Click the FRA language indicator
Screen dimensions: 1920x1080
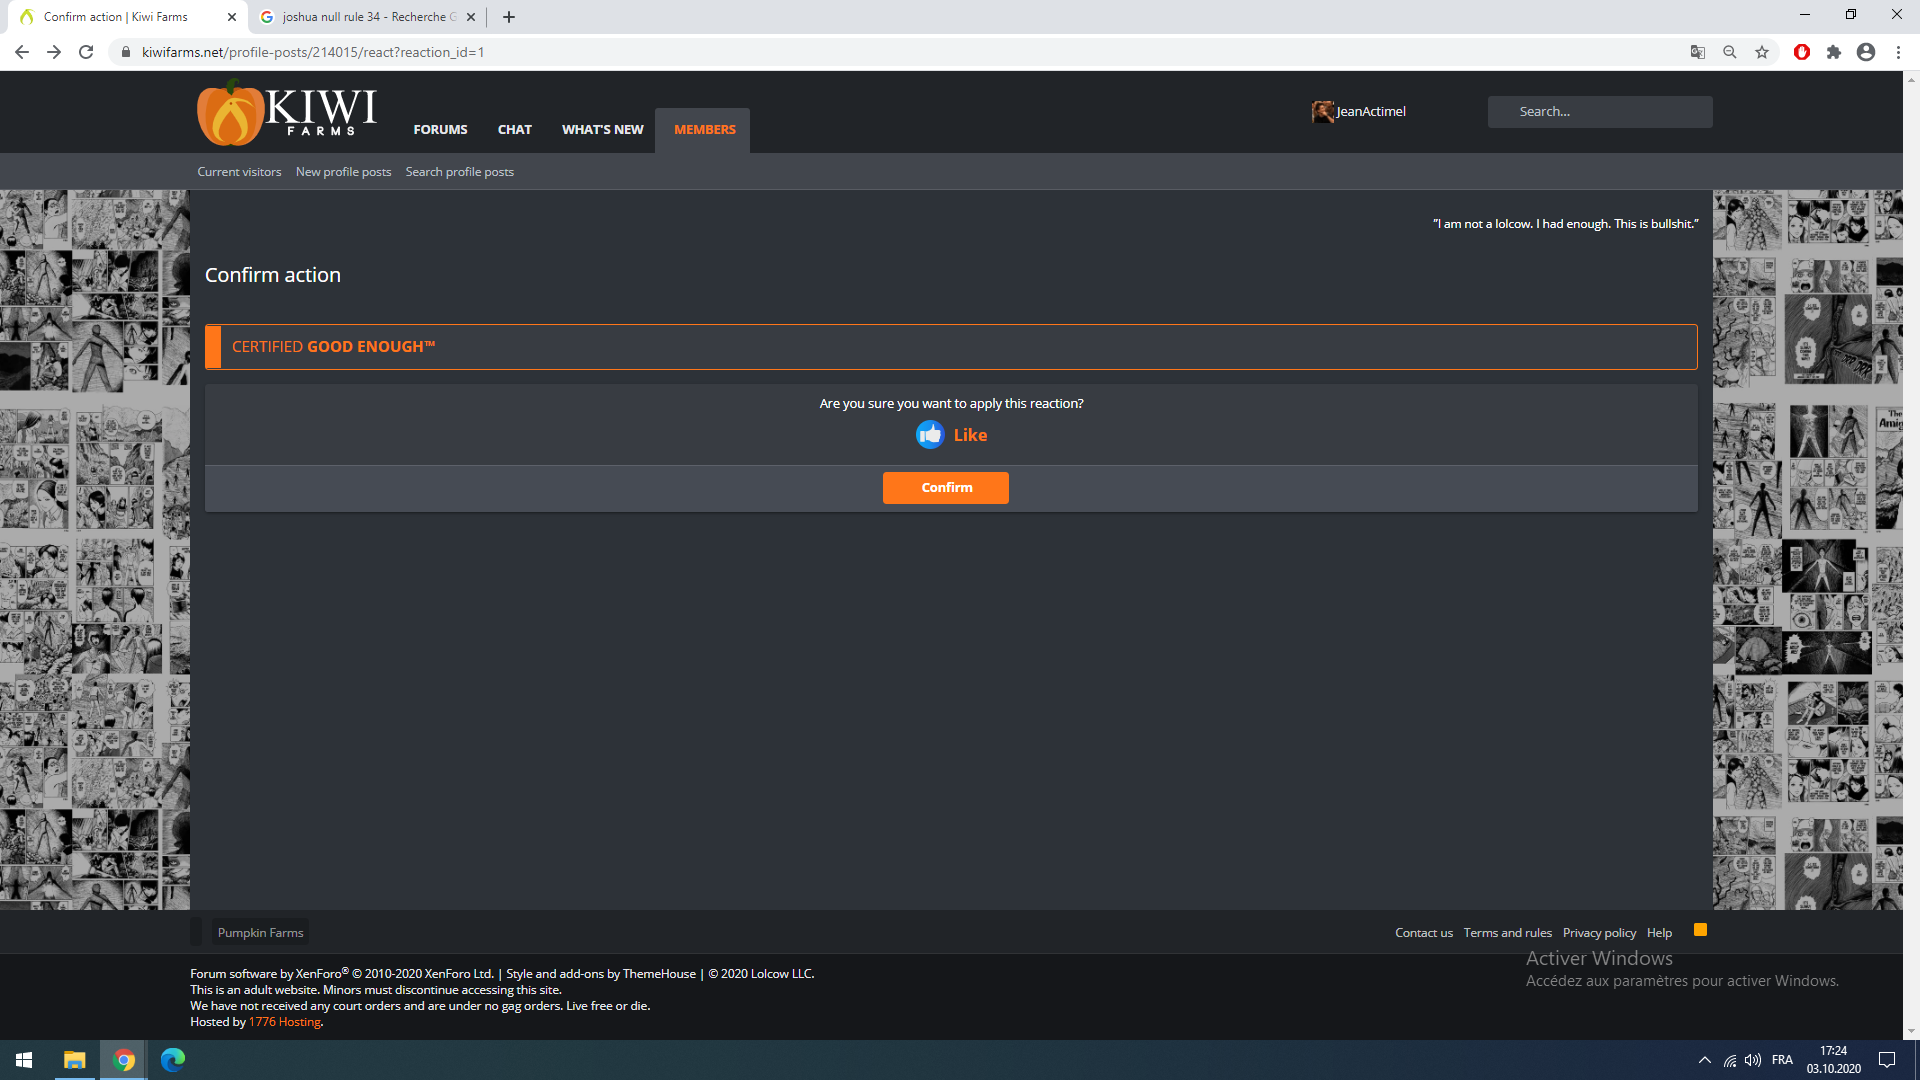click(x=1782, y=1060)
